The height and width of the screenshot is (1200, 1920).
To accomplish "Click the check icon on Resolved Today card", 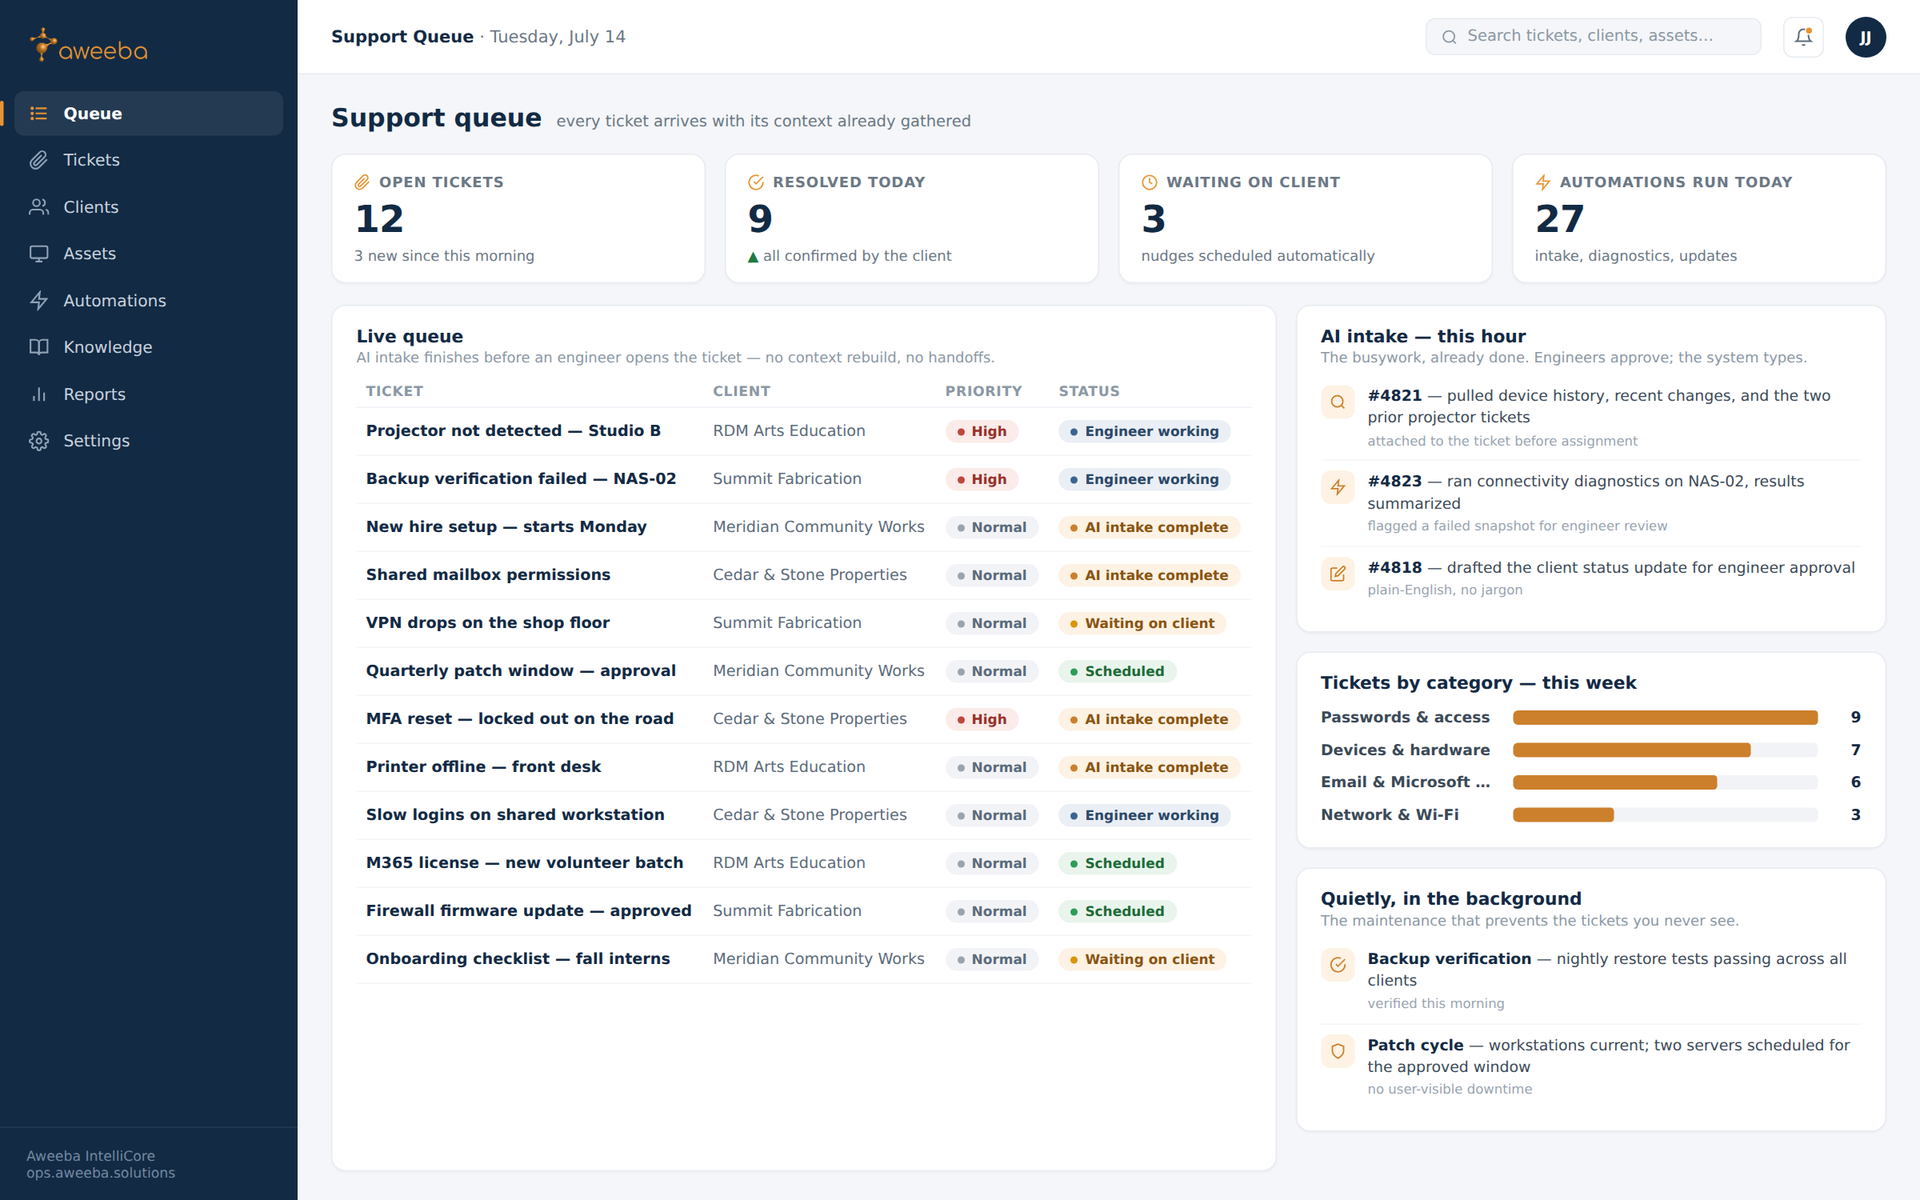I will [x=756, y=182].
